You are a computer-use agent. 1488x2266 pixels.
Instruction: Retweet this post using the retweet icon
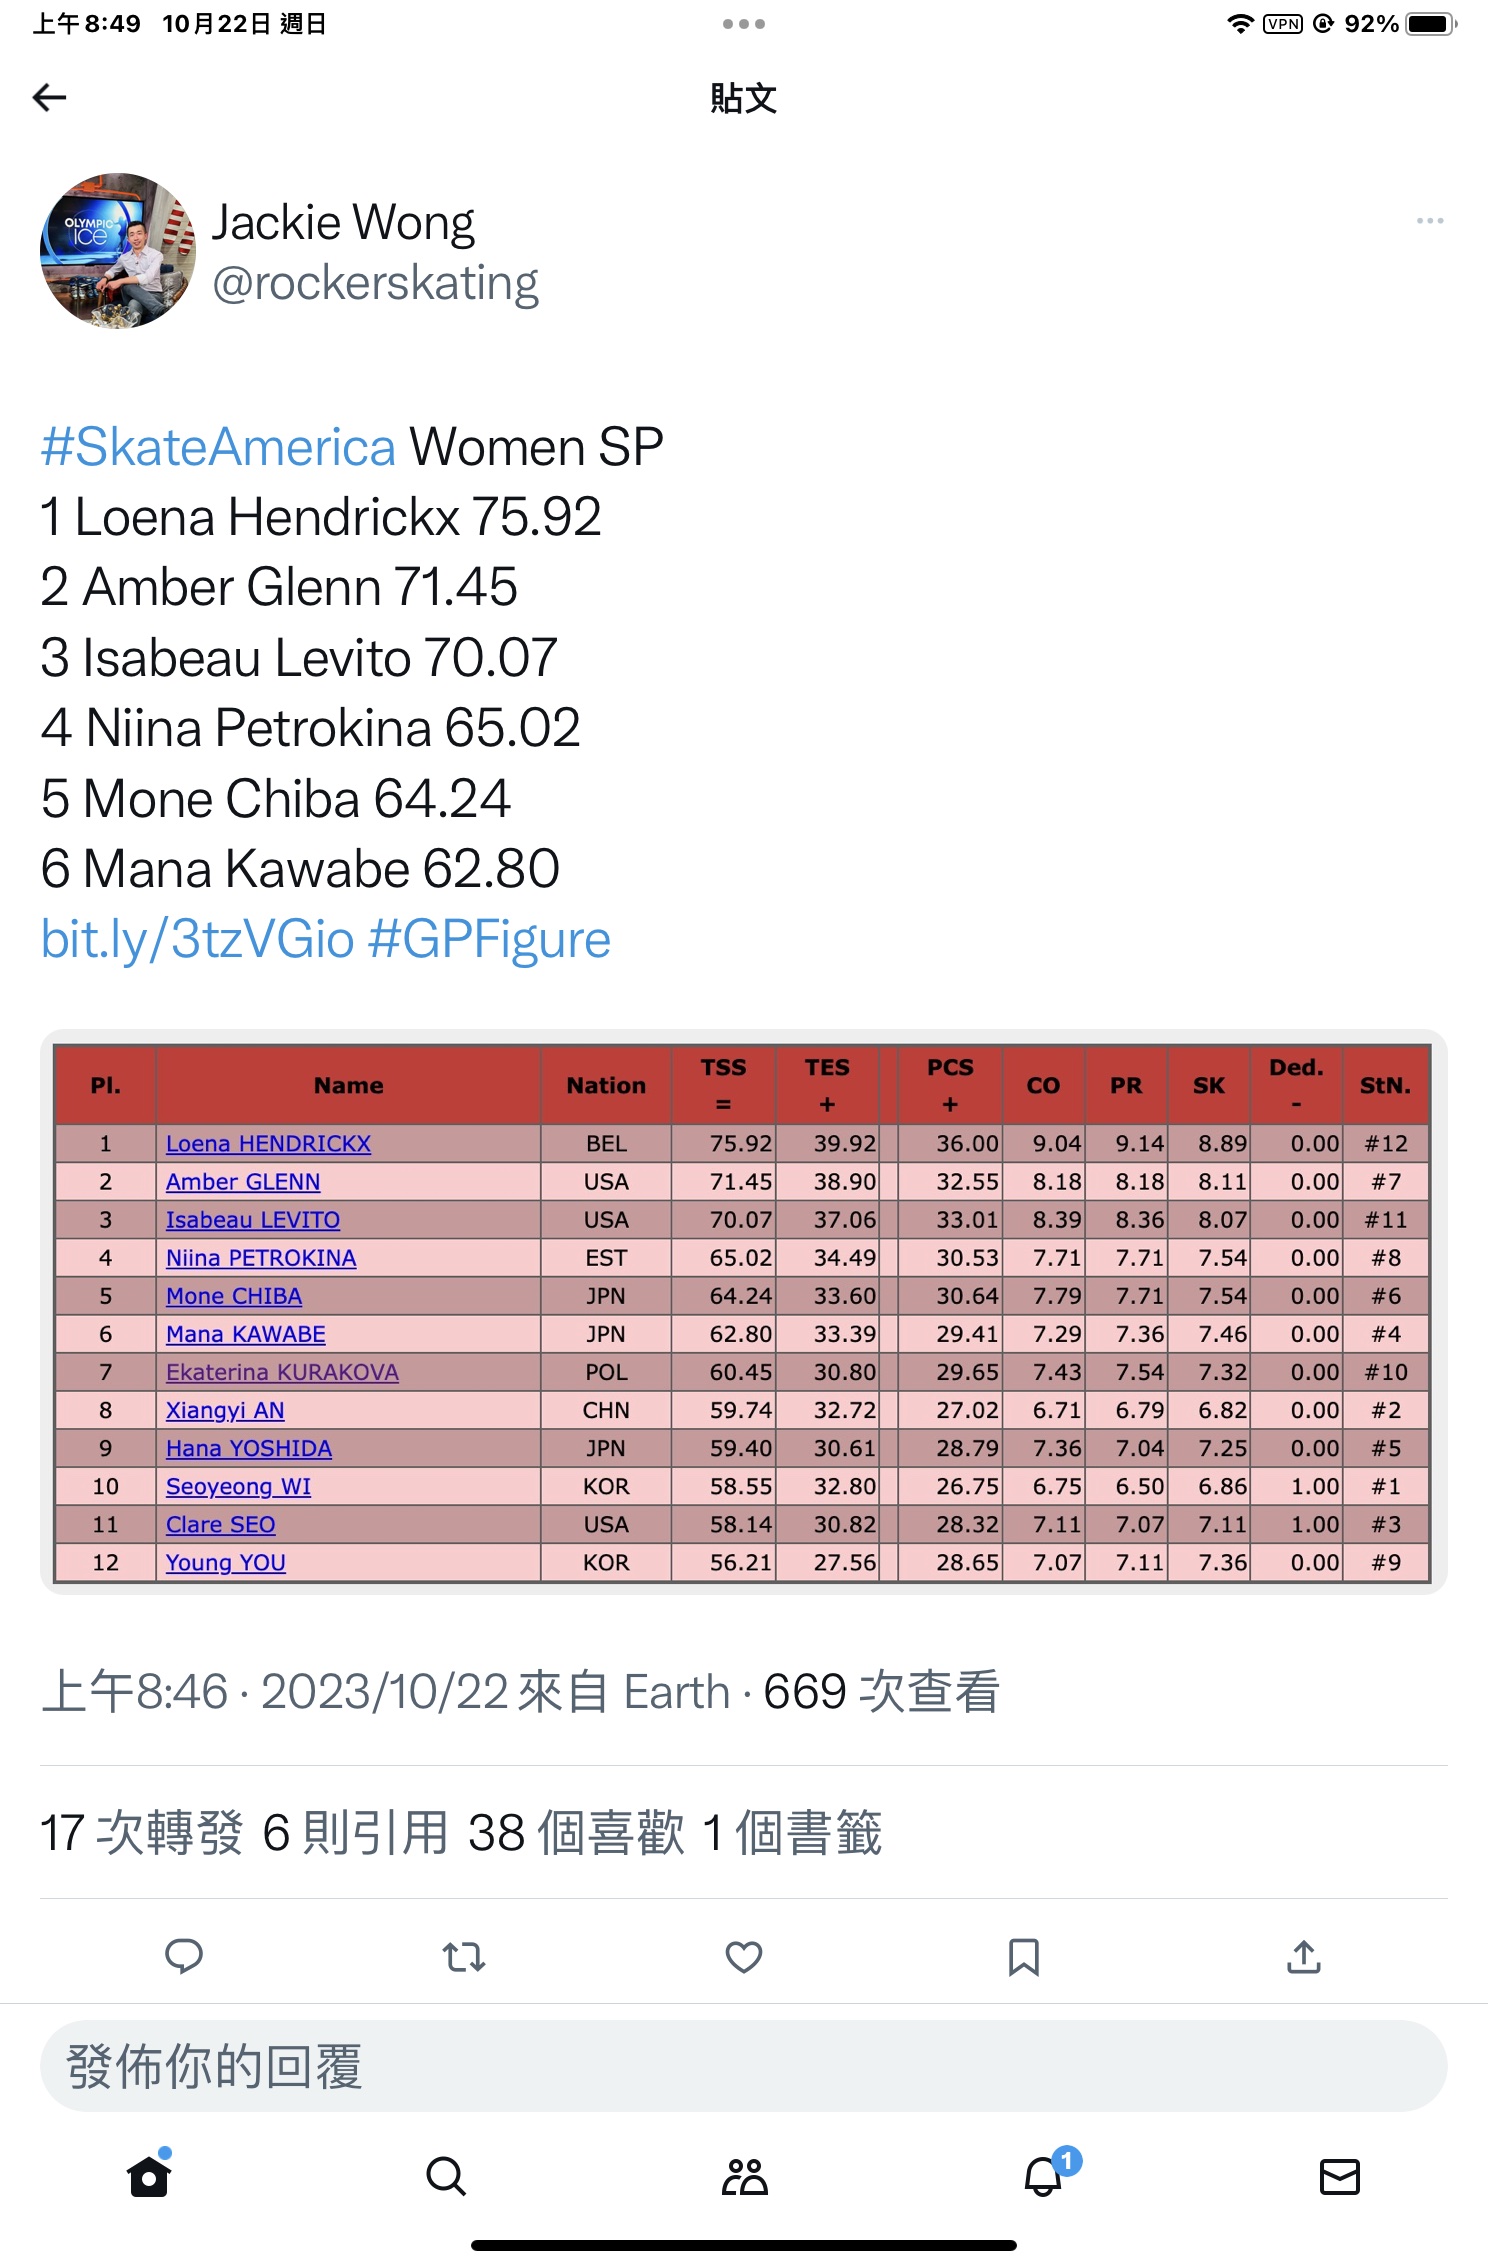point(464,1956)
